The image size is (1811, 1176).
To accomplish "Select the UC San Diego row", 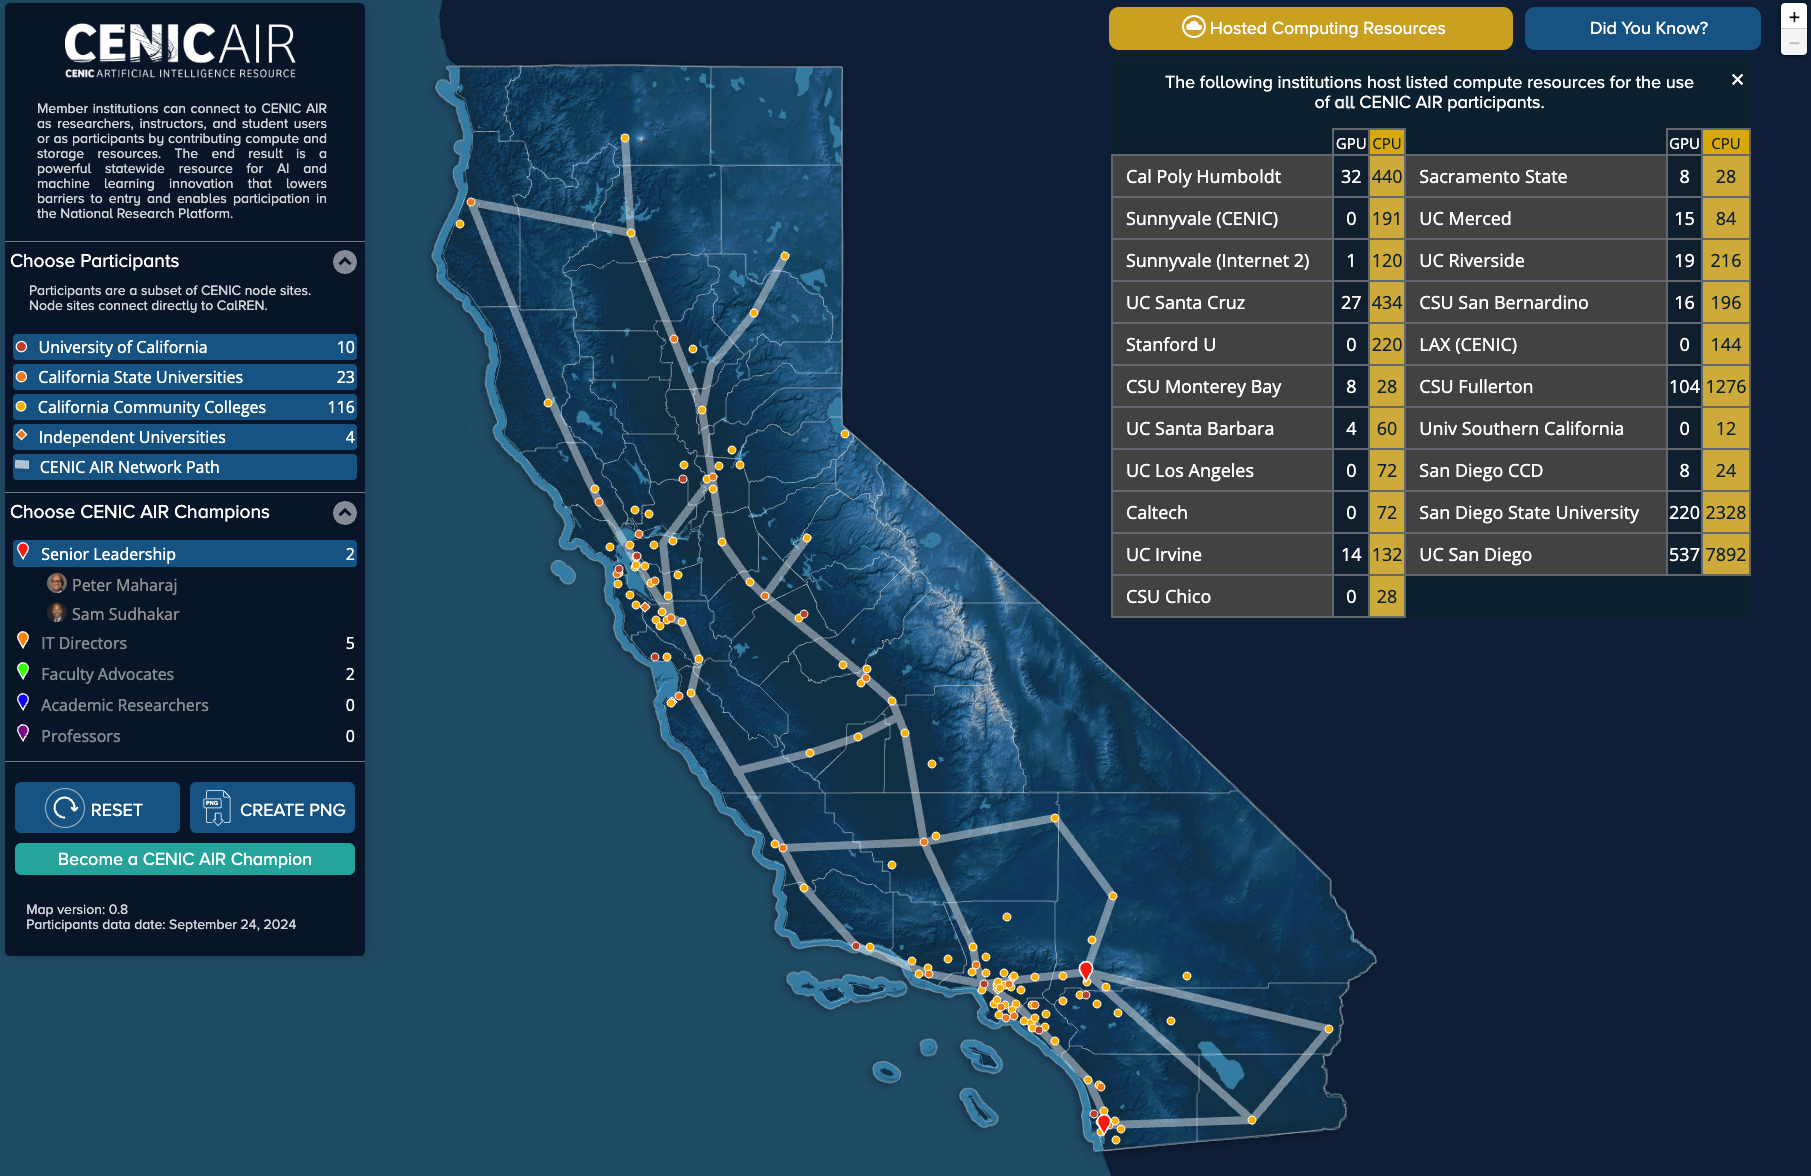I will [x=1578, y=554].
